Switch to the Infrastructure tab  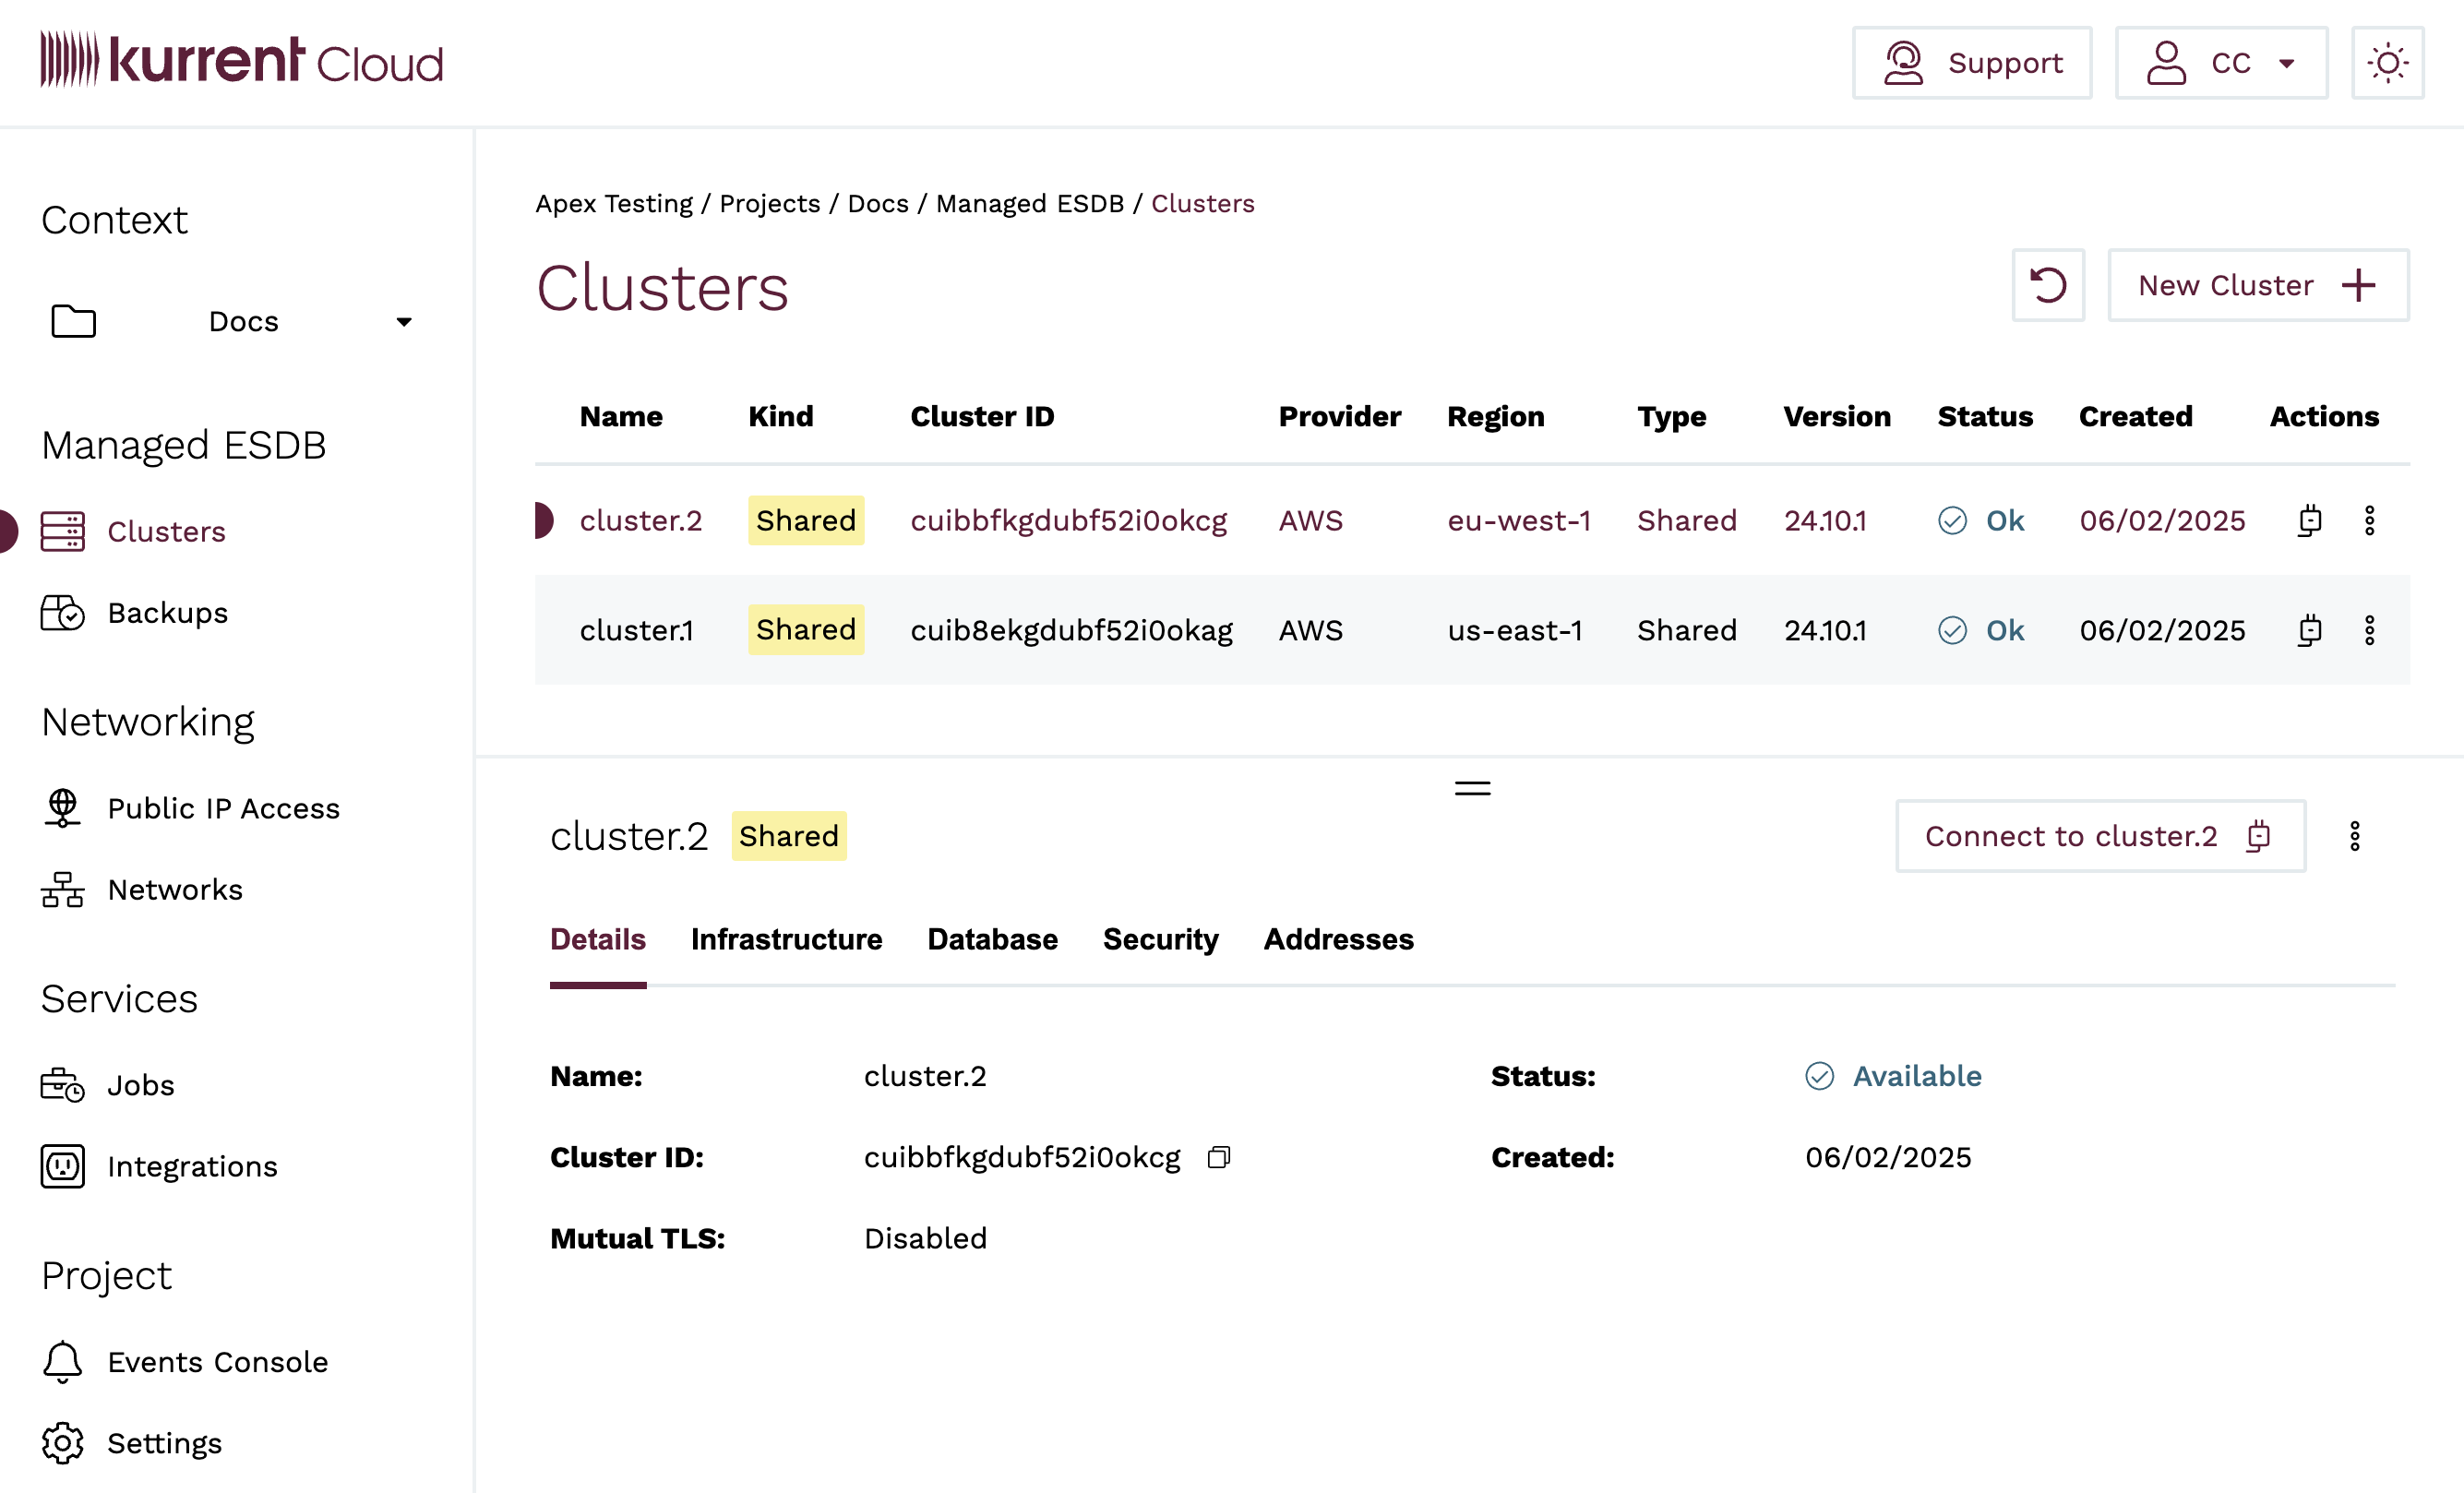787,939
